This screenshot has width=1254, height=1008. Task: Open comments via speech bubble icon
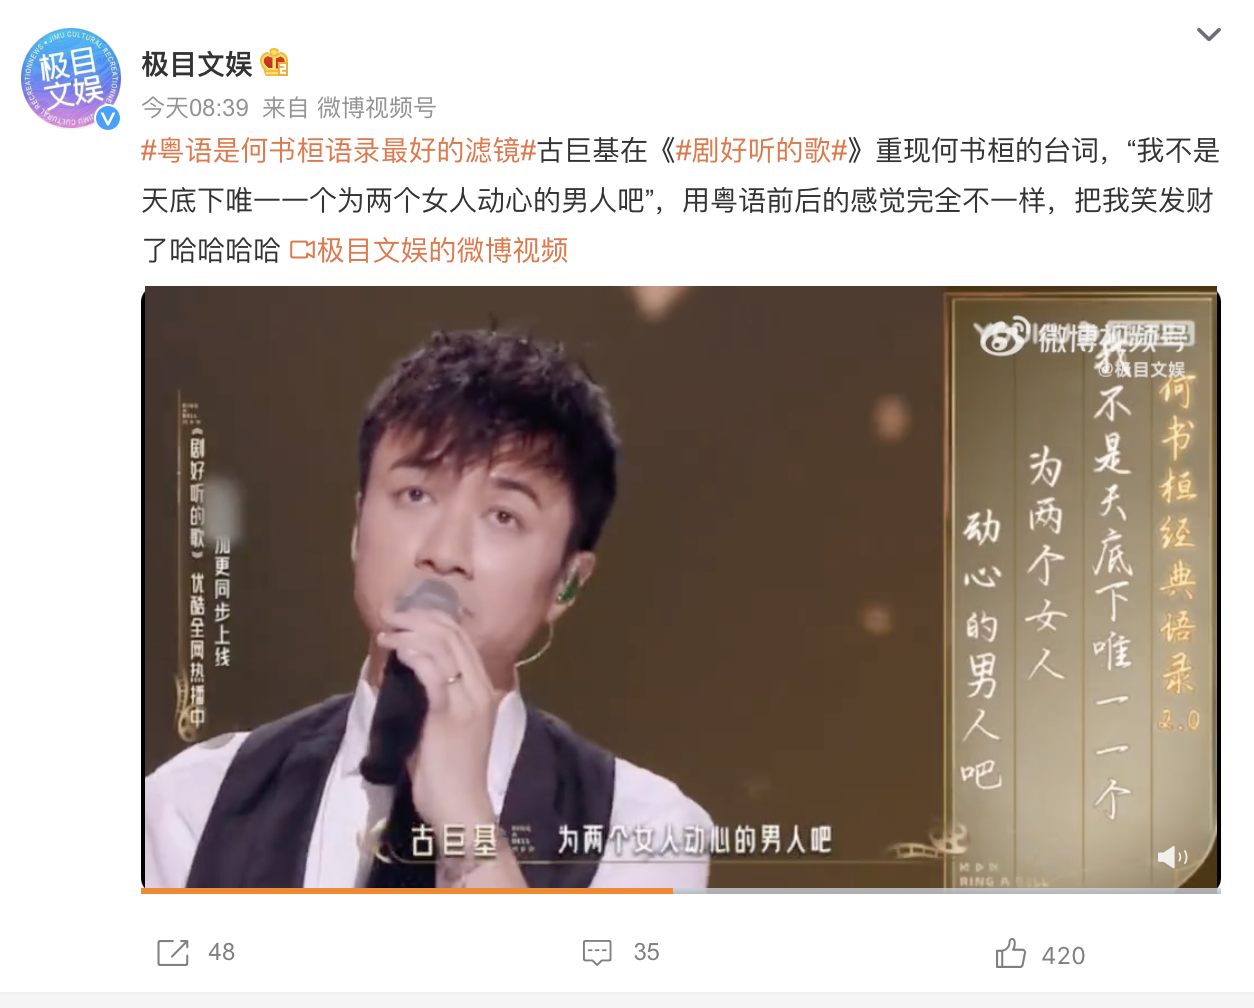[597, 952]
